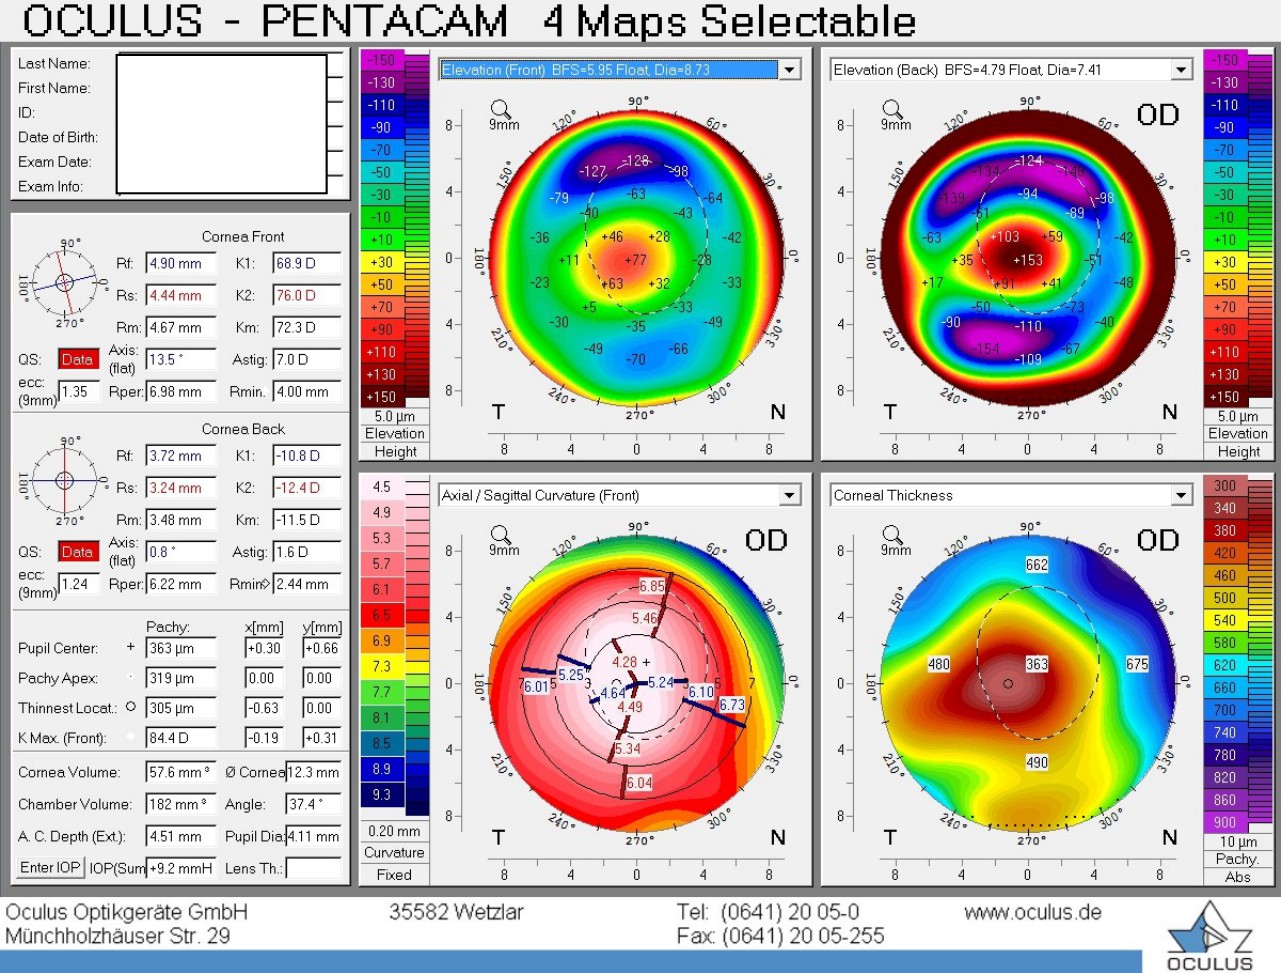Click the 675 value on thickness map
This screenshot has height=973, width=1281.
1137,664
